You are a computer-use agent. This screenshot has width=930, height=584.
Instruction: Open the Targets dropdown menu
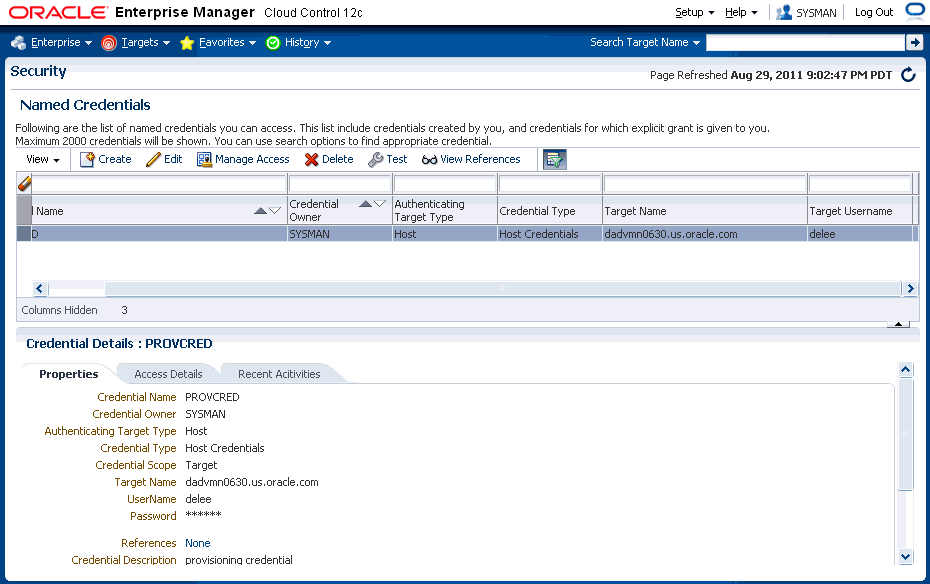coord(146,43)
